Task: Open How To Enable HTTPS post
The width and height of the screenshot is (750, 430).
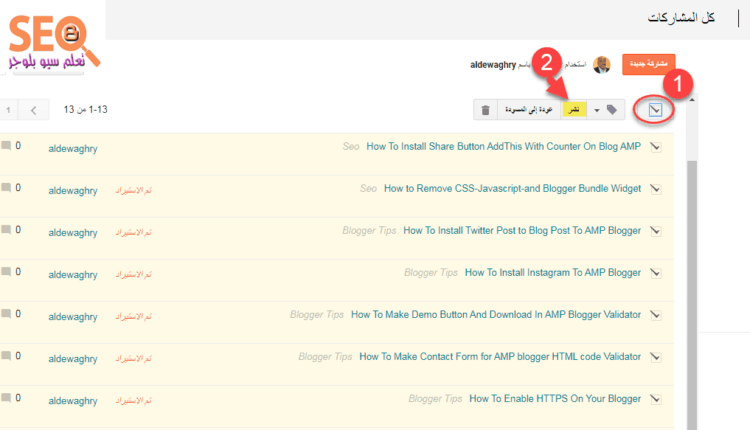Action: (555, 399)
